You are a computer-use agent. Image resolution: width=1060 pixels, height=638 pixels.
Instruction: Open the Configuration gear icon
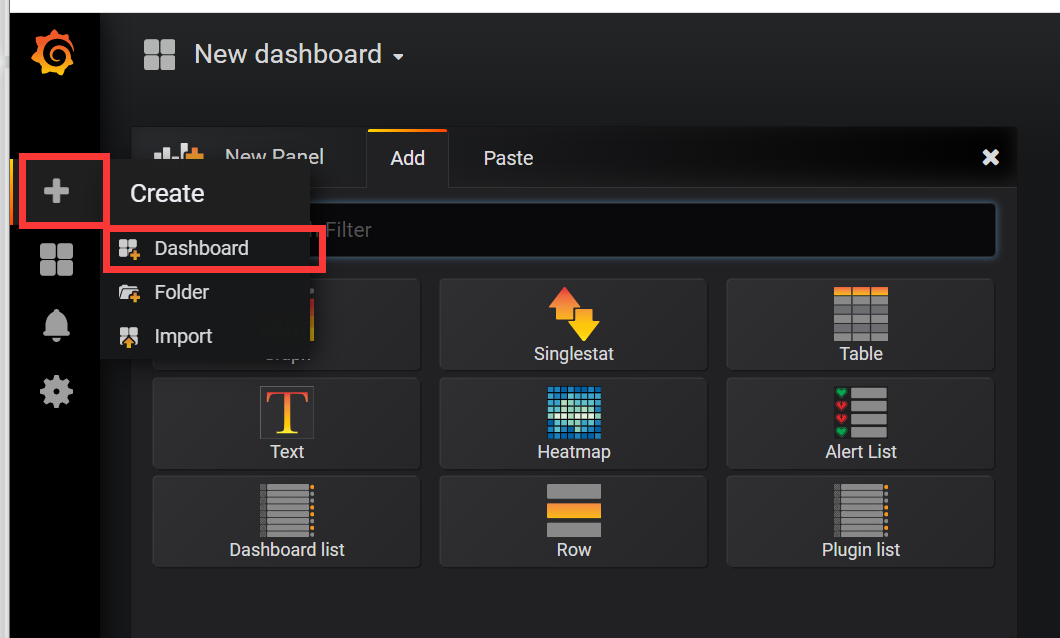(x=56, y=391)
